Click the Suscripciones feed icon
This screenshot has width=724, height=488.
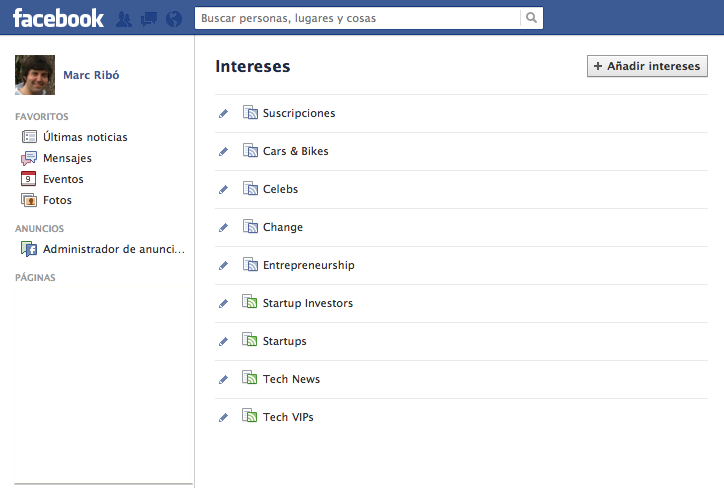[250, 112]
